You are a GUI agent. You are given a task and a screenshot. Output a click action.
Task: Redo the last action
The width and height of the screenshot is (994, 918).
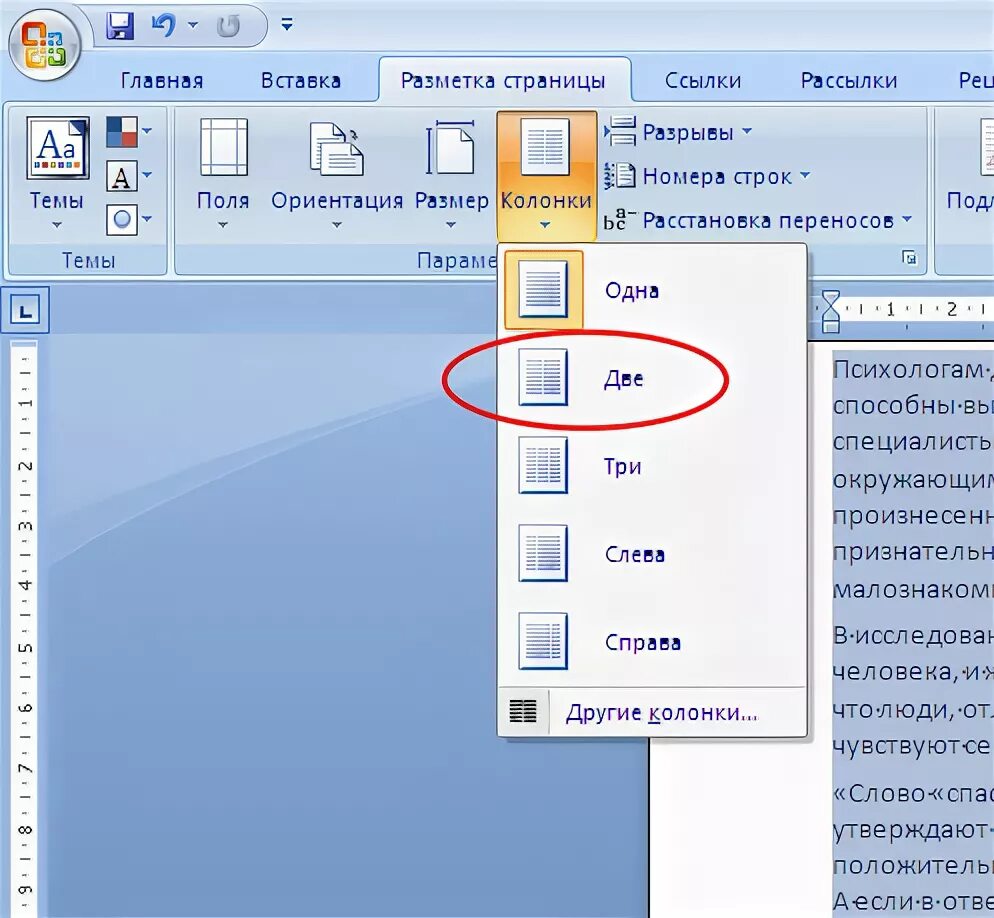pyautogui.click(x=228, y=25)
